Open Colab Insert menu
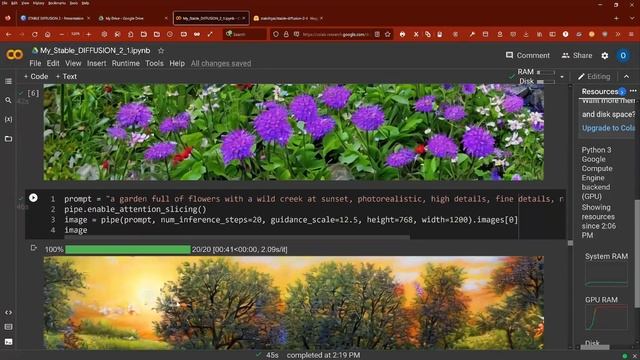The image size is (640, 360). pos(96,64)
